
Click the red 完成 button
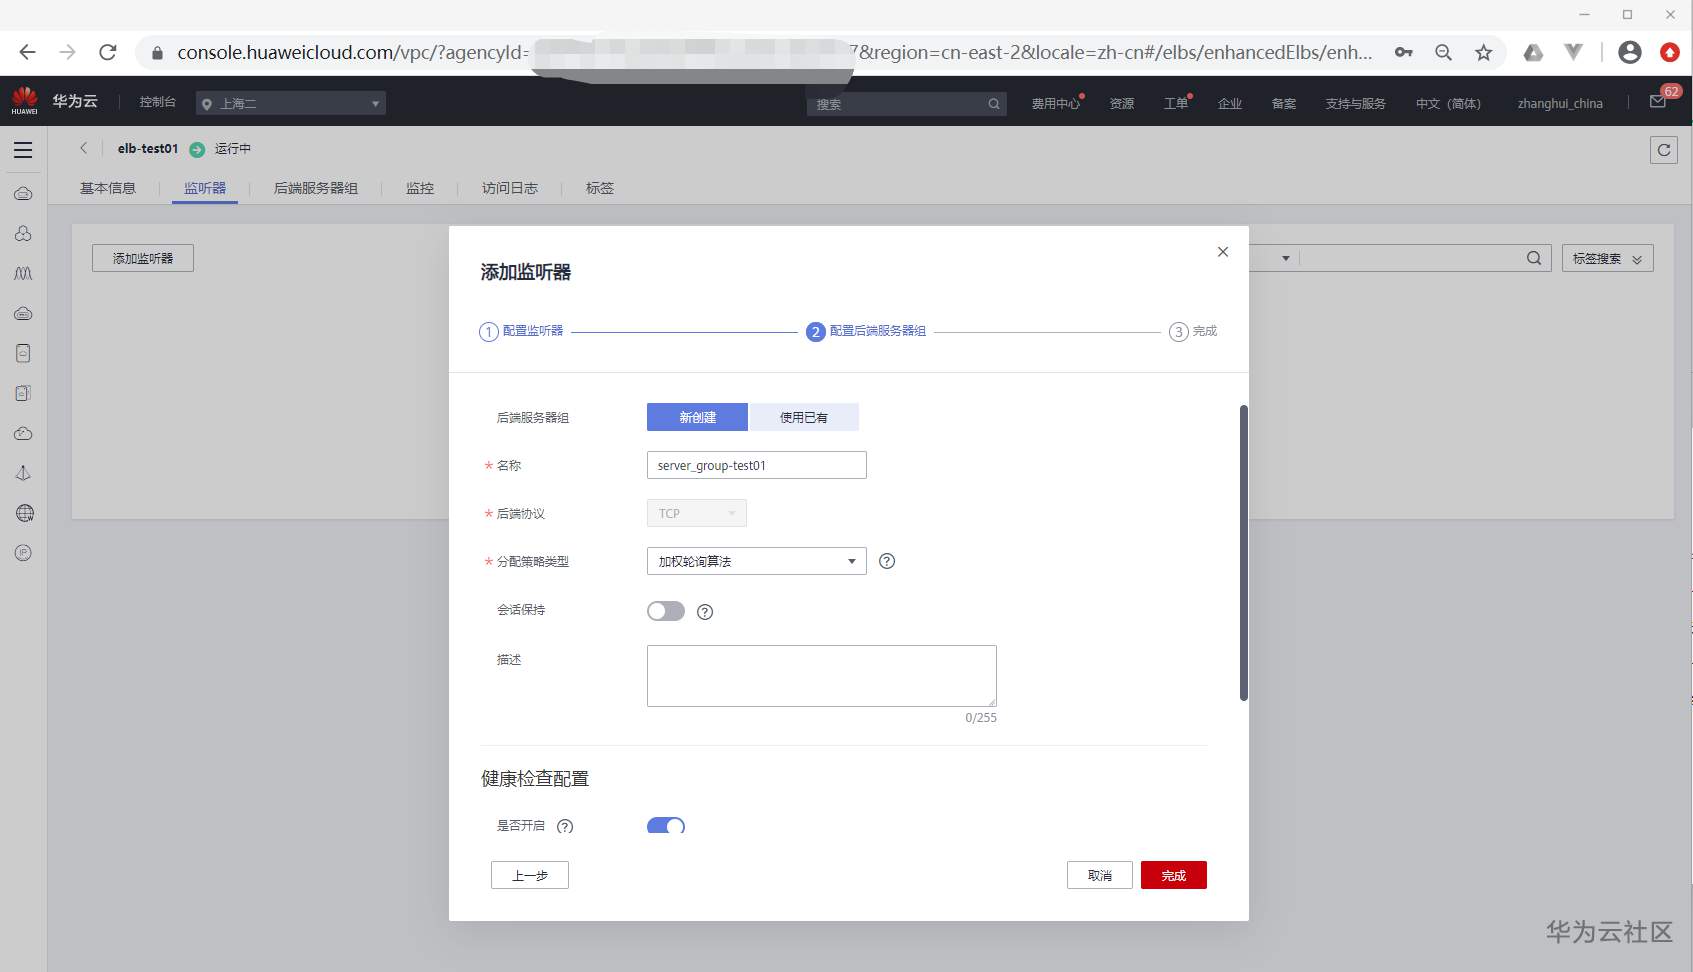coord(1174,875)
